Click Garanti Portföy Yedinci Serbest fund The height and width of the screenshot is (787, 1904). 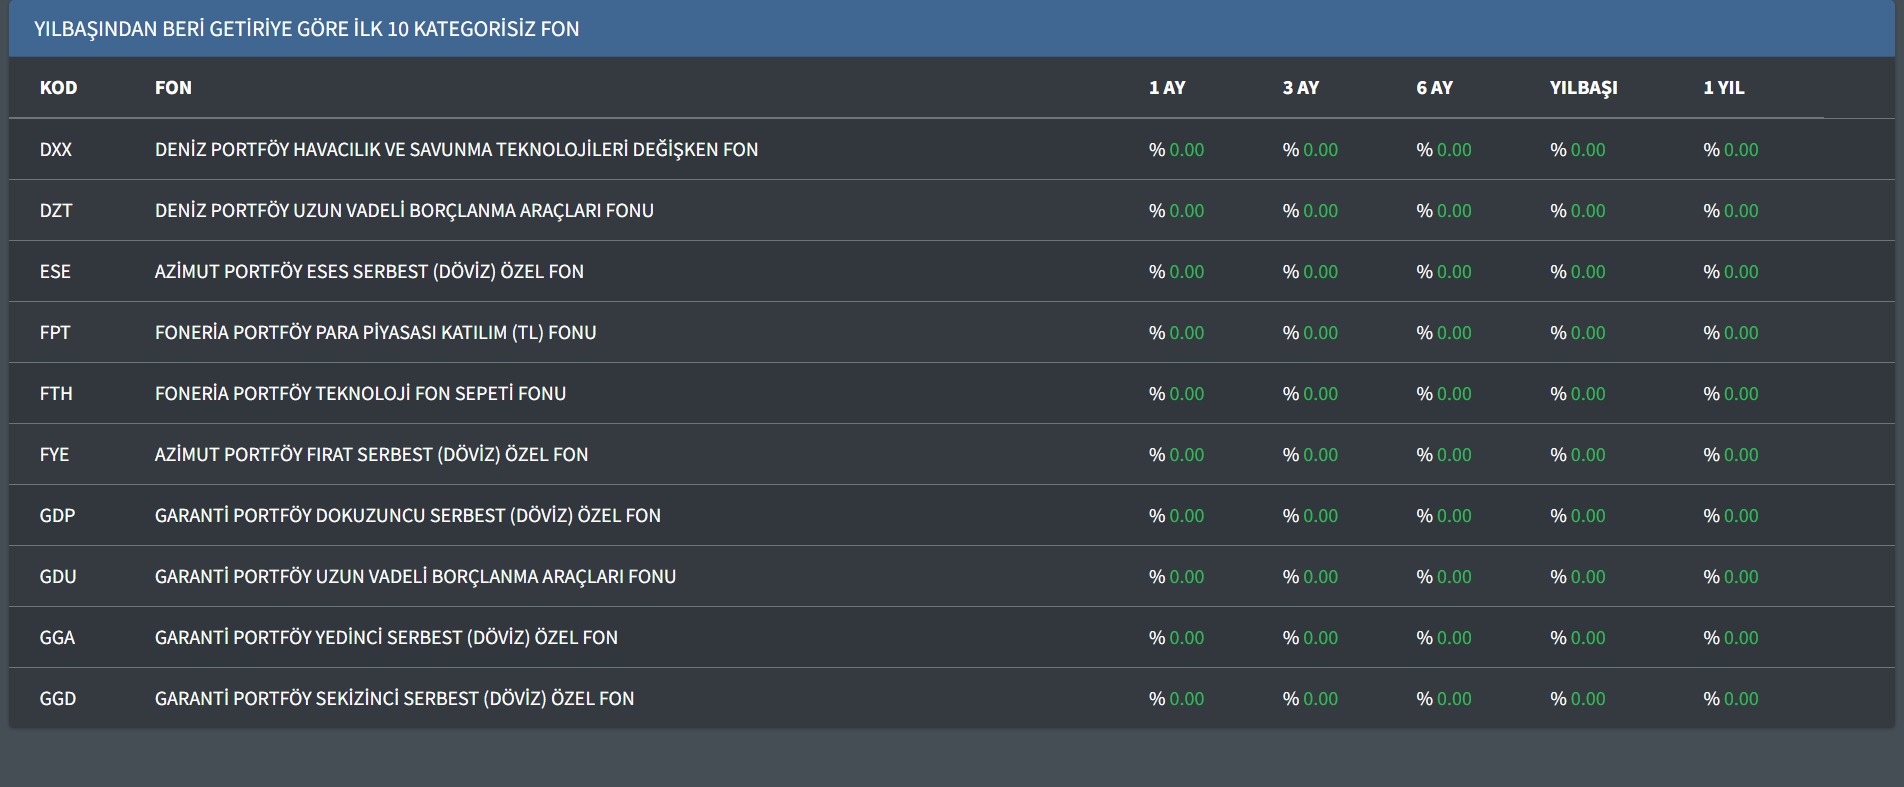point(386,638)
